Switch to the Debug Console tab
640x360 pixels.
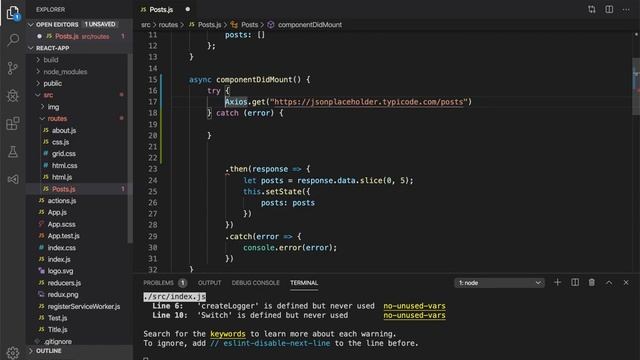[256, 282]
